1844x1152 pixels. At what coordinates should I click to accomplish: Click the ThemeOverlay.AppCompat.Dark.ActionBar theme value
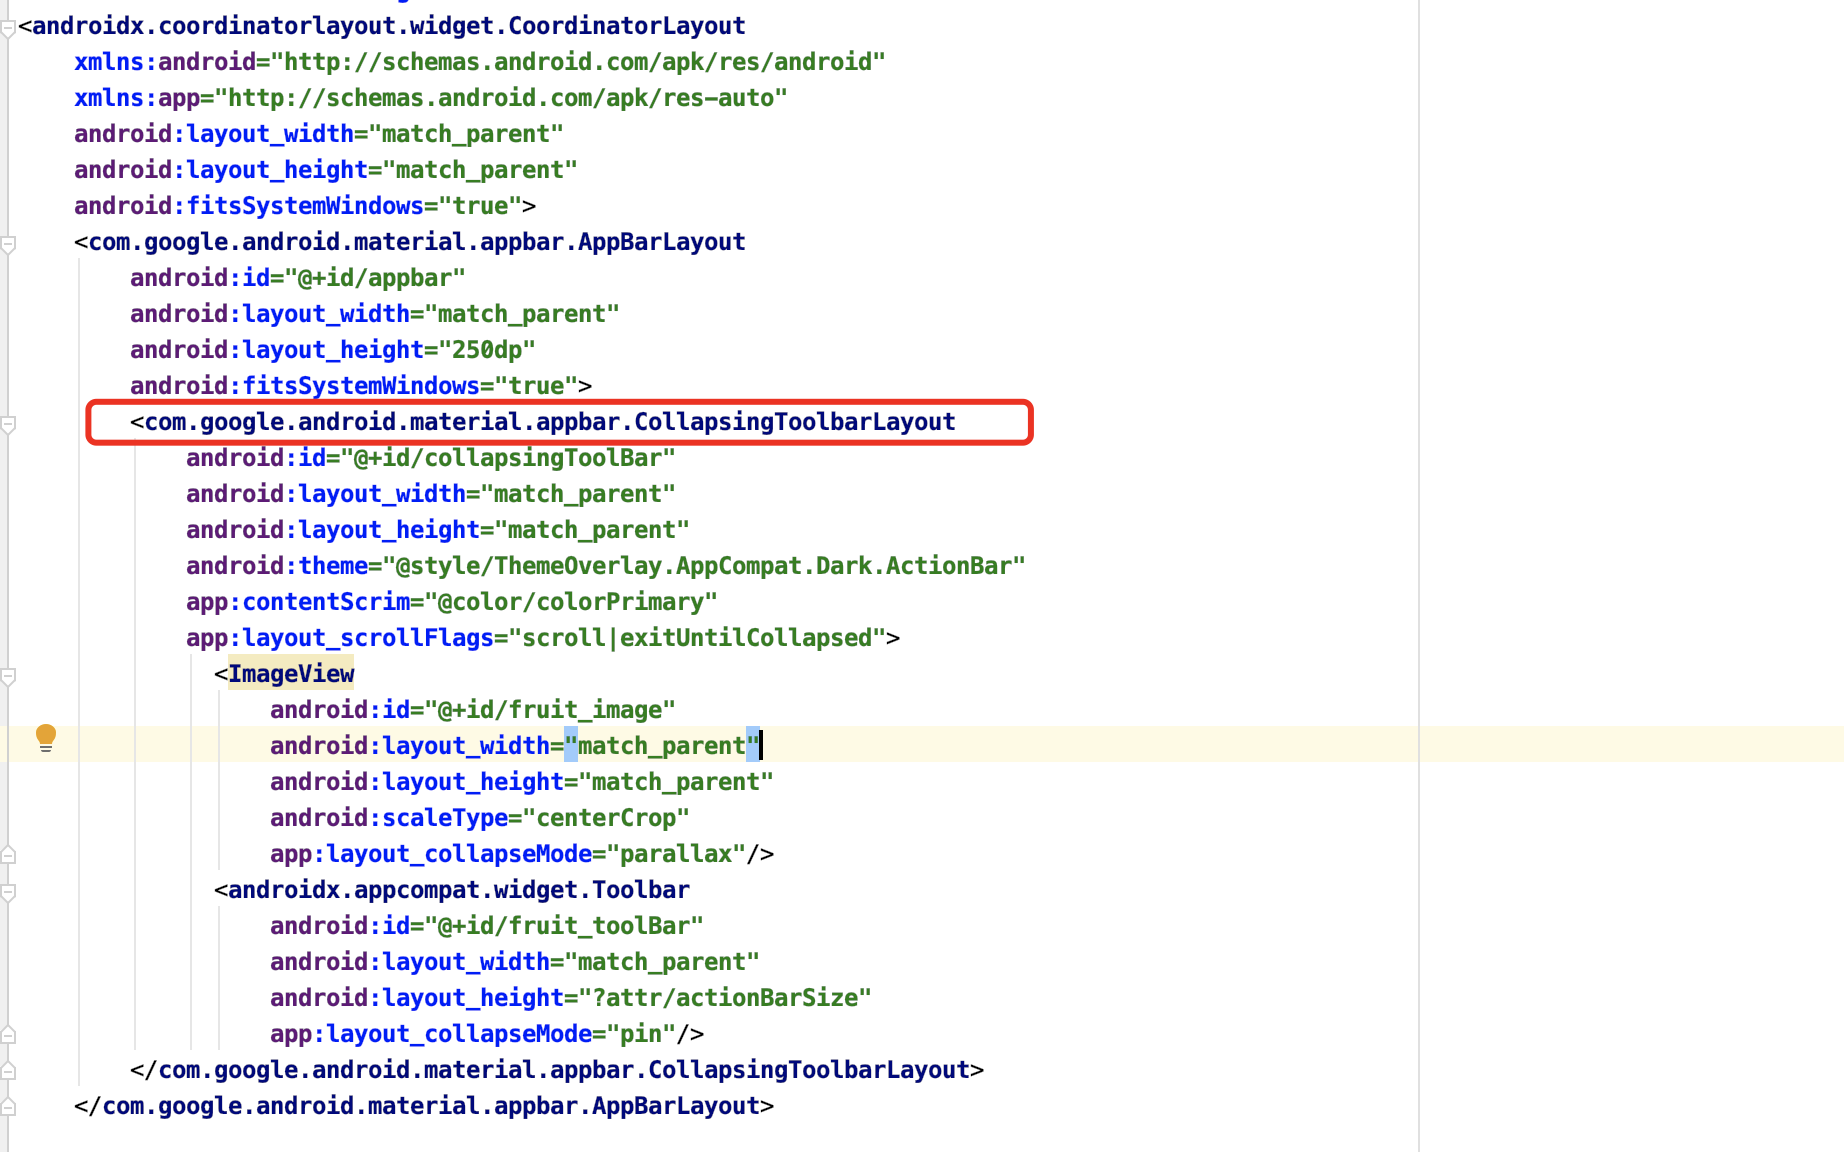pos(704,566)
